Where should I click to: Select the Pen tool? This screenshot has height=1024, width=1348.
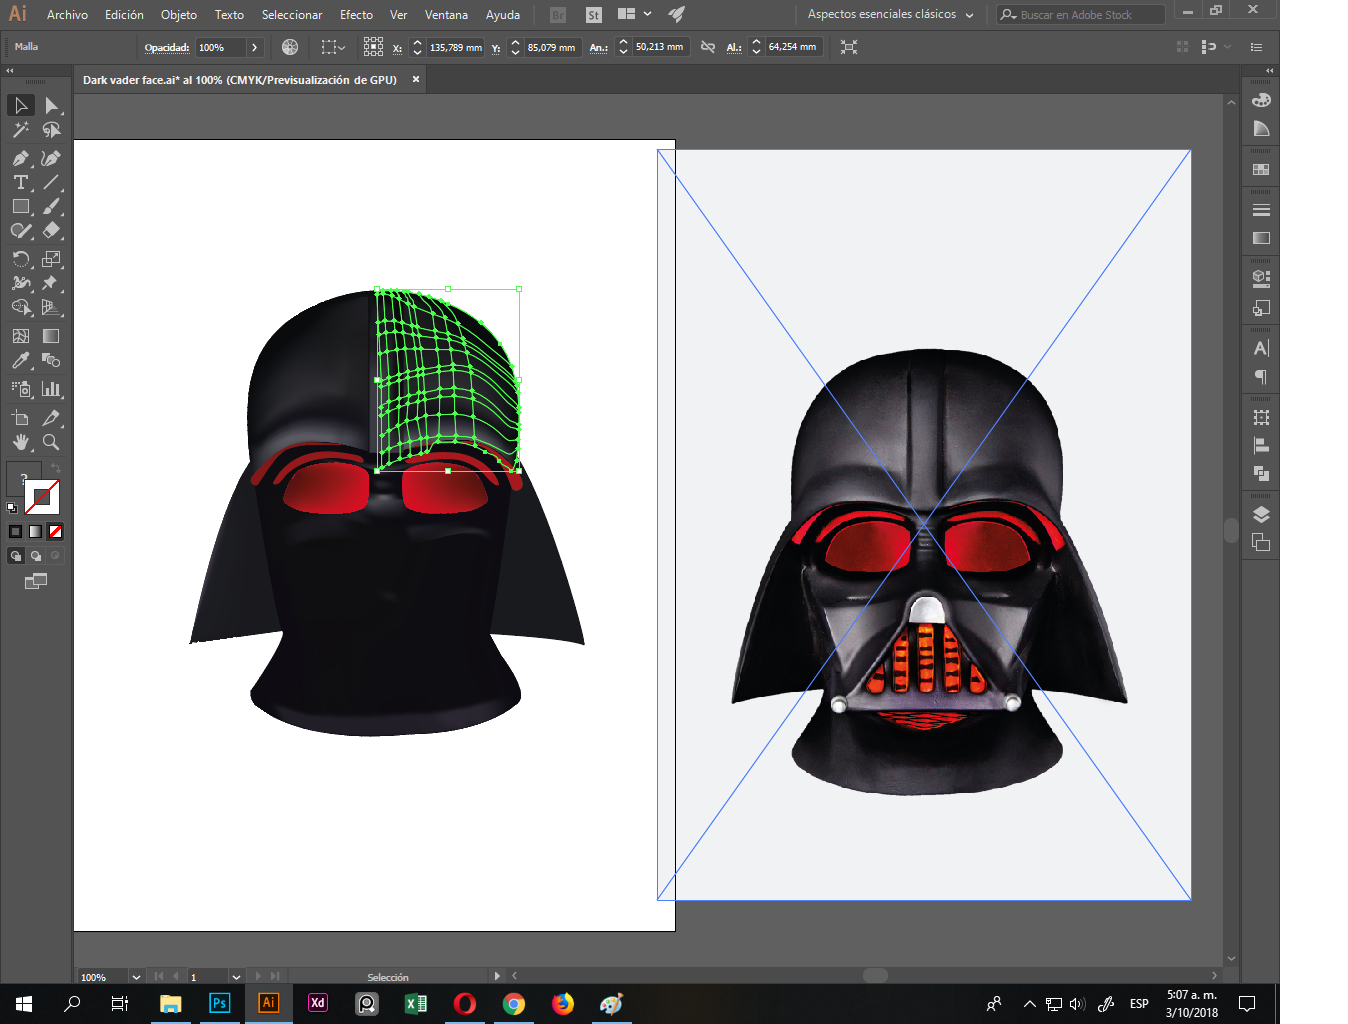[x=20, y=158]
